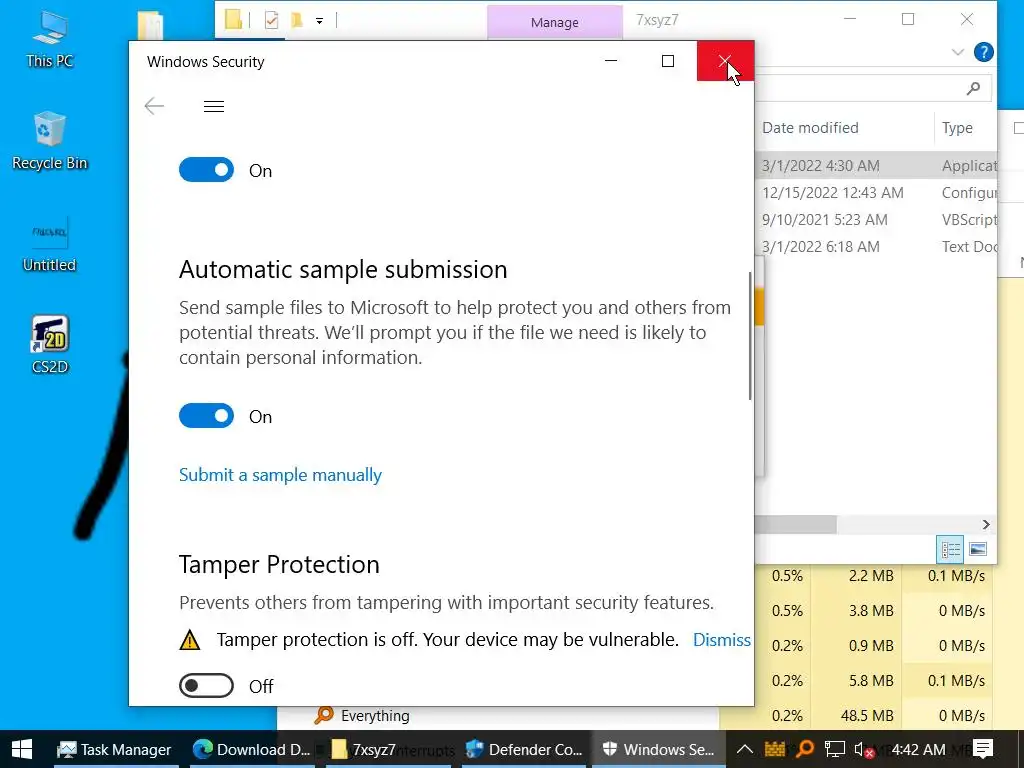Show hidden tray icons chevron

(744, 749)
